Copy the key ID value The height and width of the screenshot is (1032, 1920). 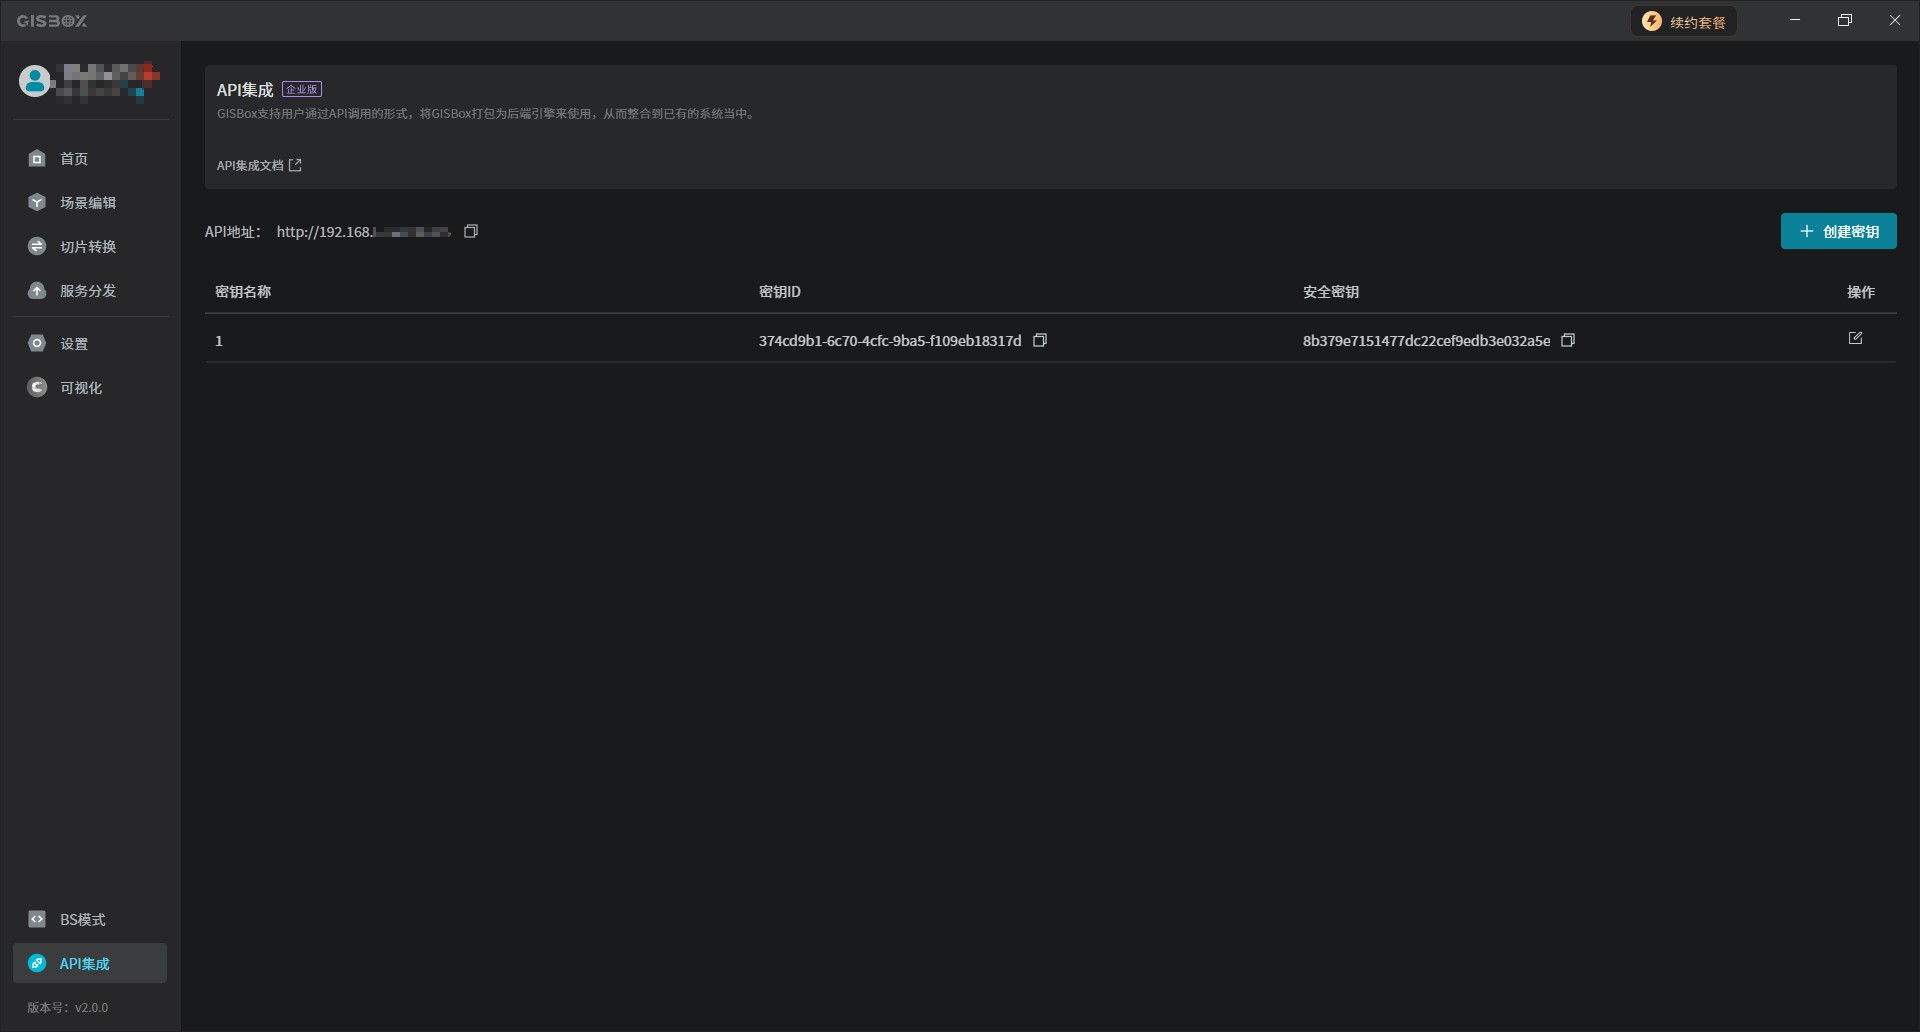(1040, 341)
